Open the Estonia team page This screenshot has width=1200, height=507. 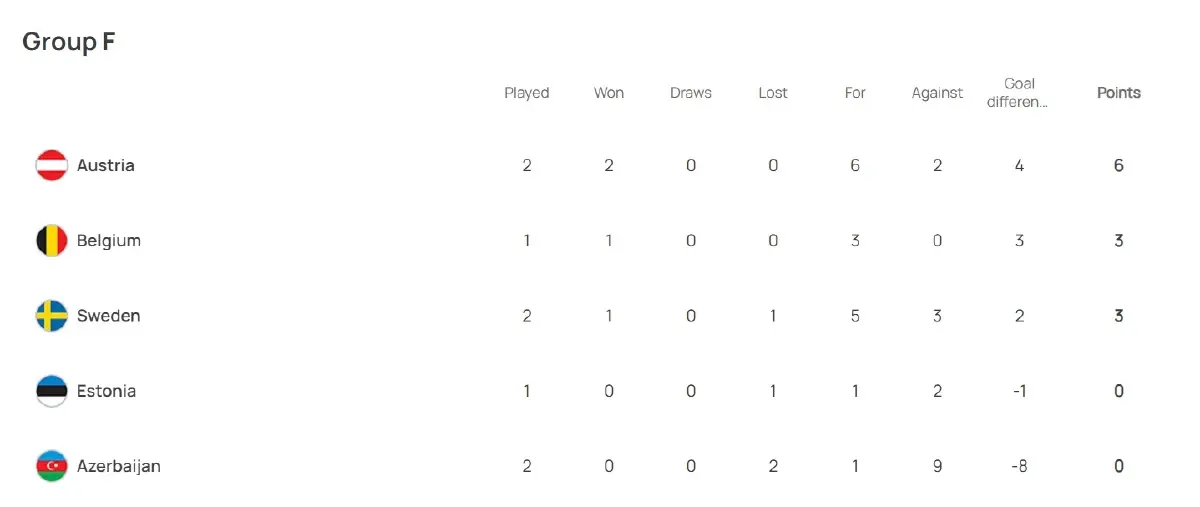(106, 391)
